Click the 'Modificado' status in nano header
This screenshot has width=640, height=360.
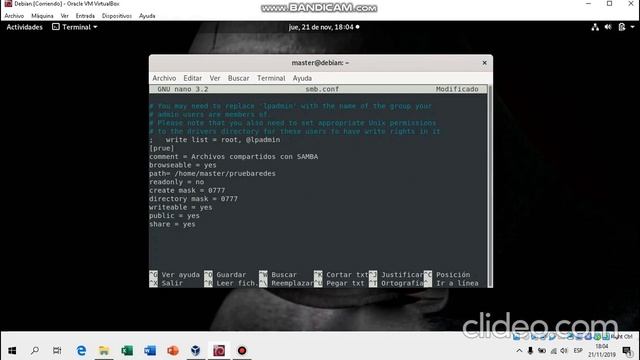click(457, 89)
